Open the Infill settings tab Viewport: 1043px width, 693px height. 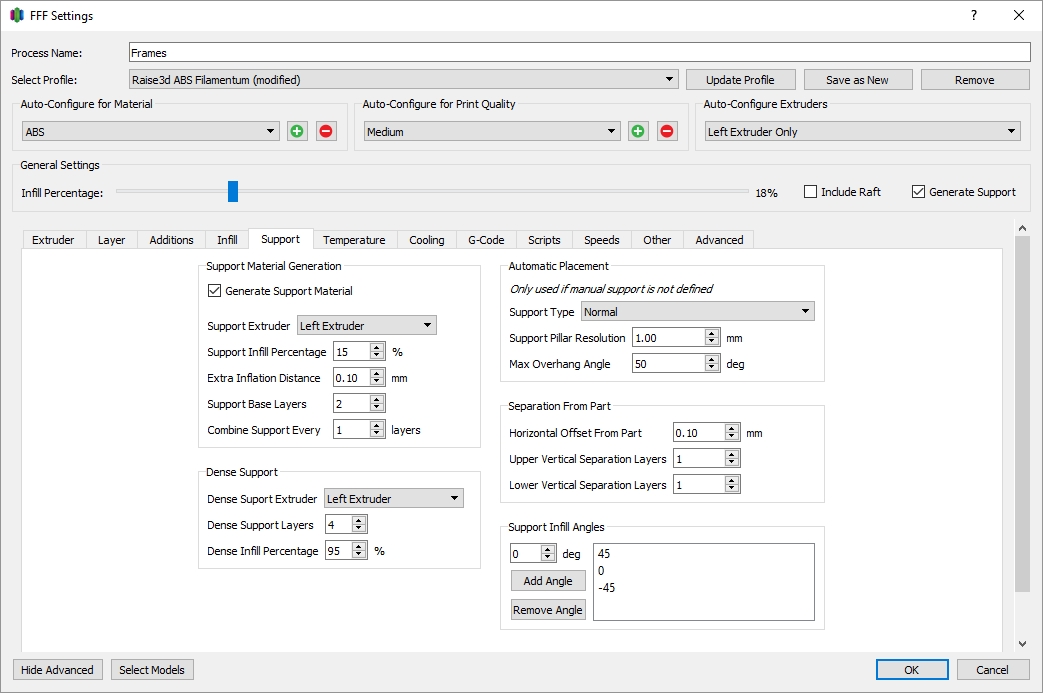point(226,239)
